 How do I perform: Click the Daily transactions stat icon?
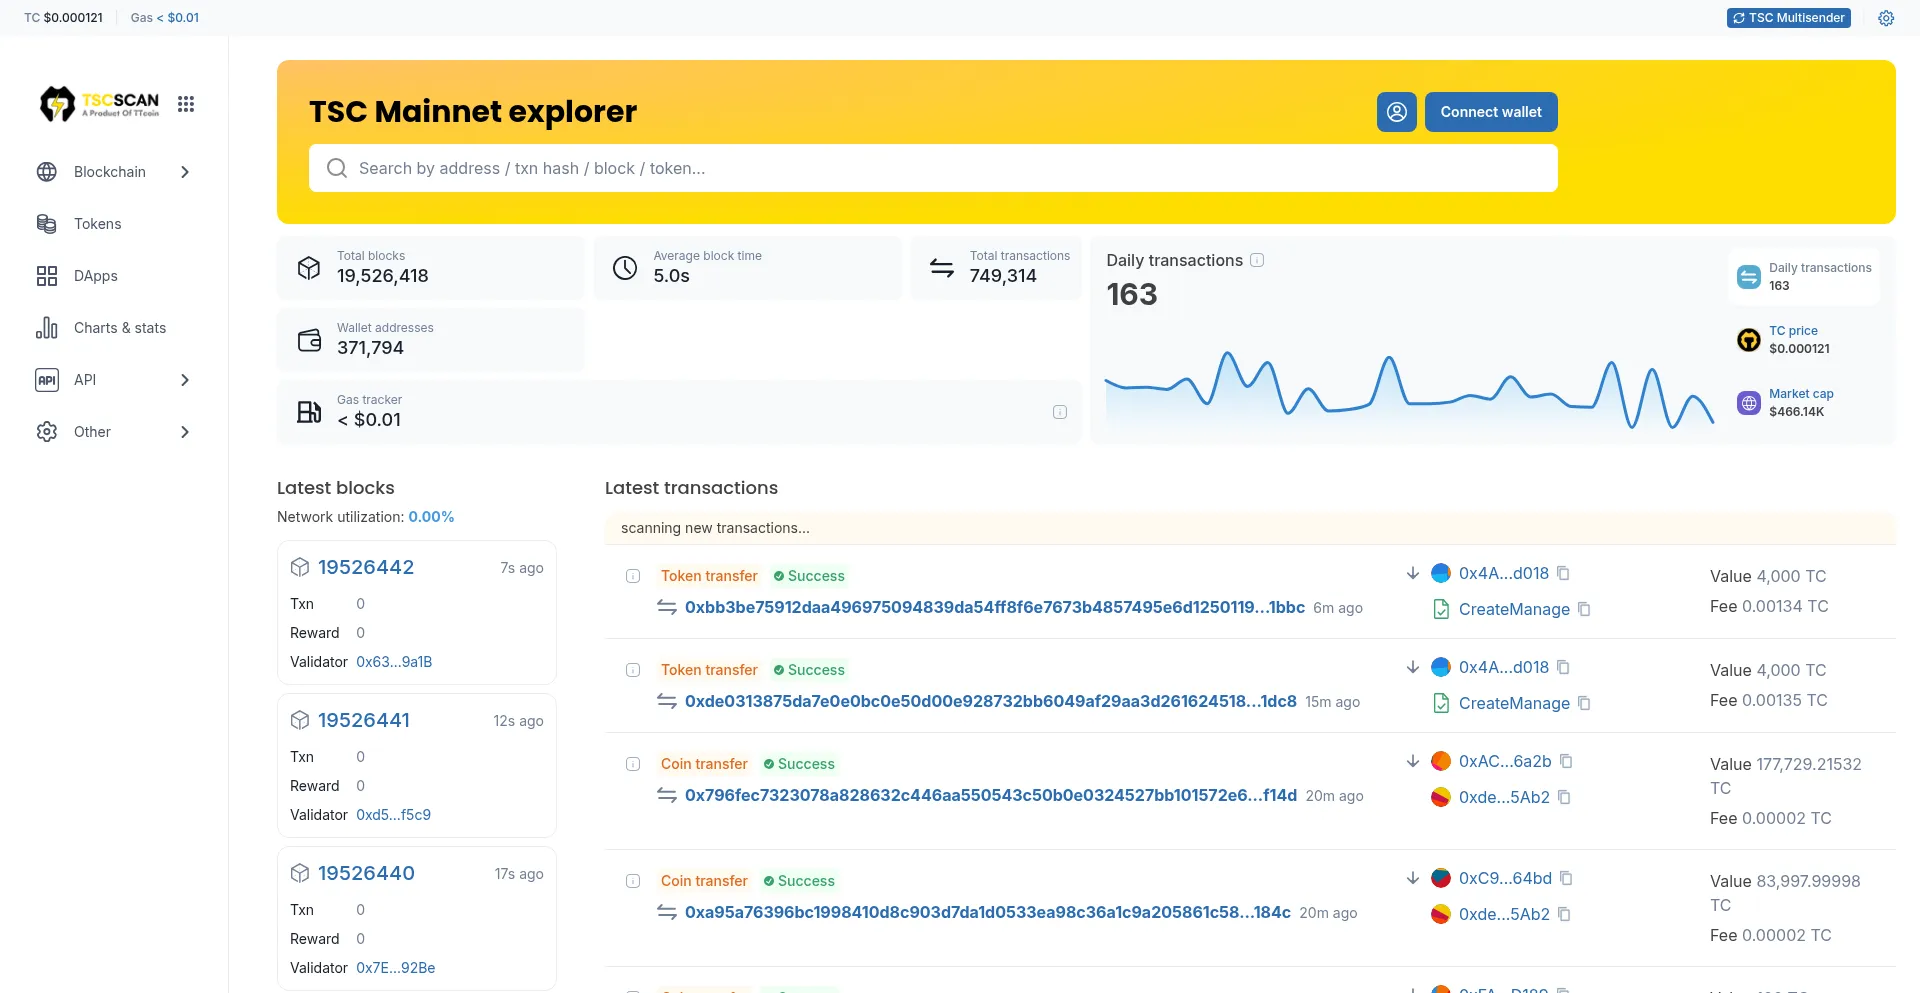tap(1749, 277)
